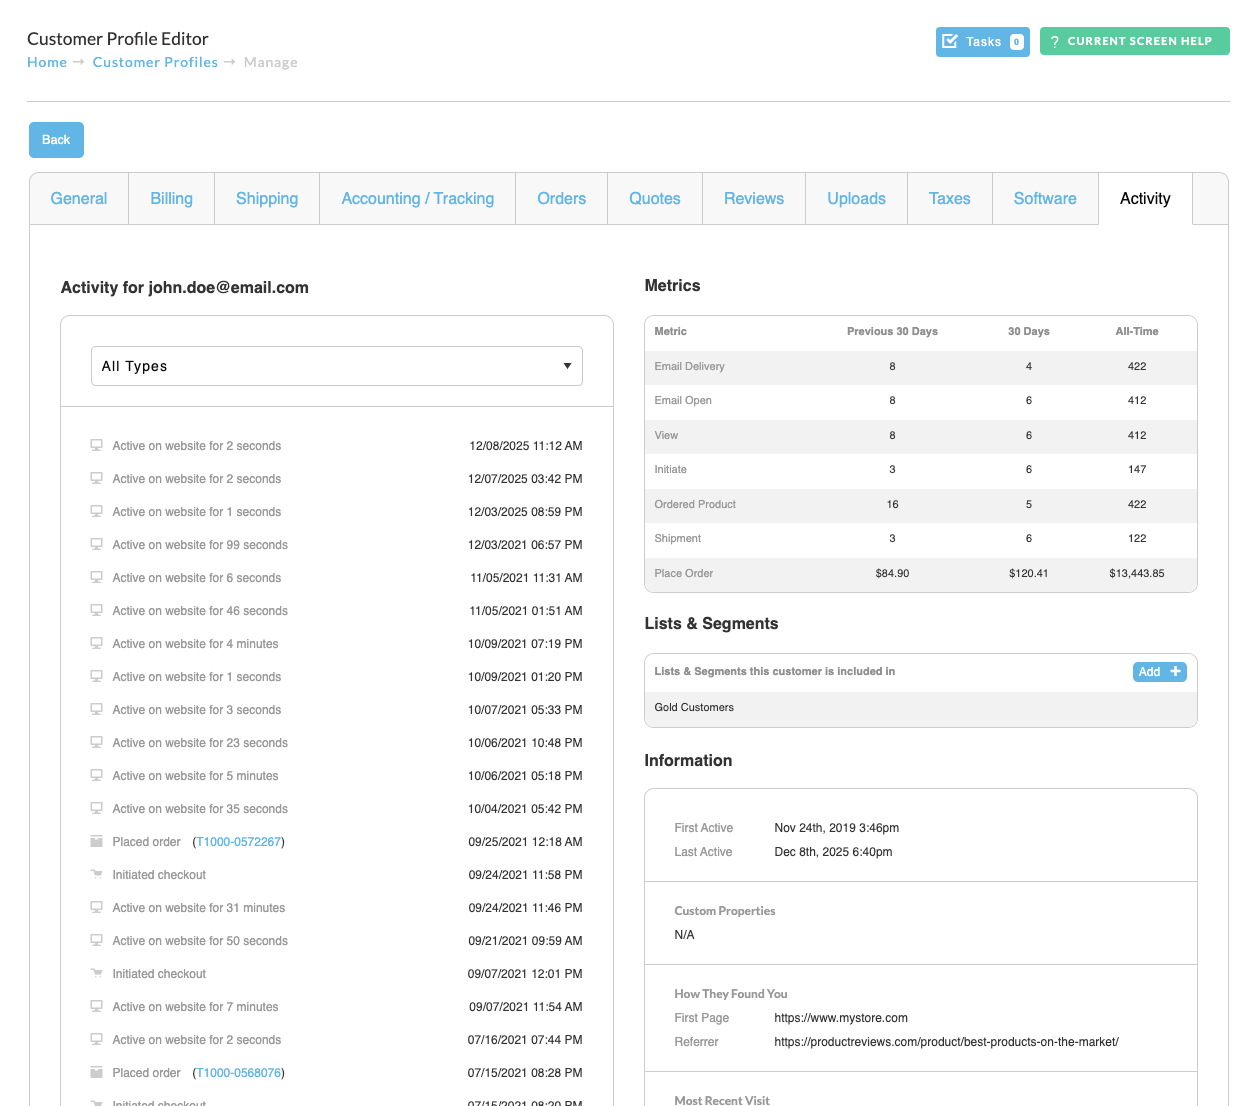Click the Tasks checkmark icon

(950, 41)
